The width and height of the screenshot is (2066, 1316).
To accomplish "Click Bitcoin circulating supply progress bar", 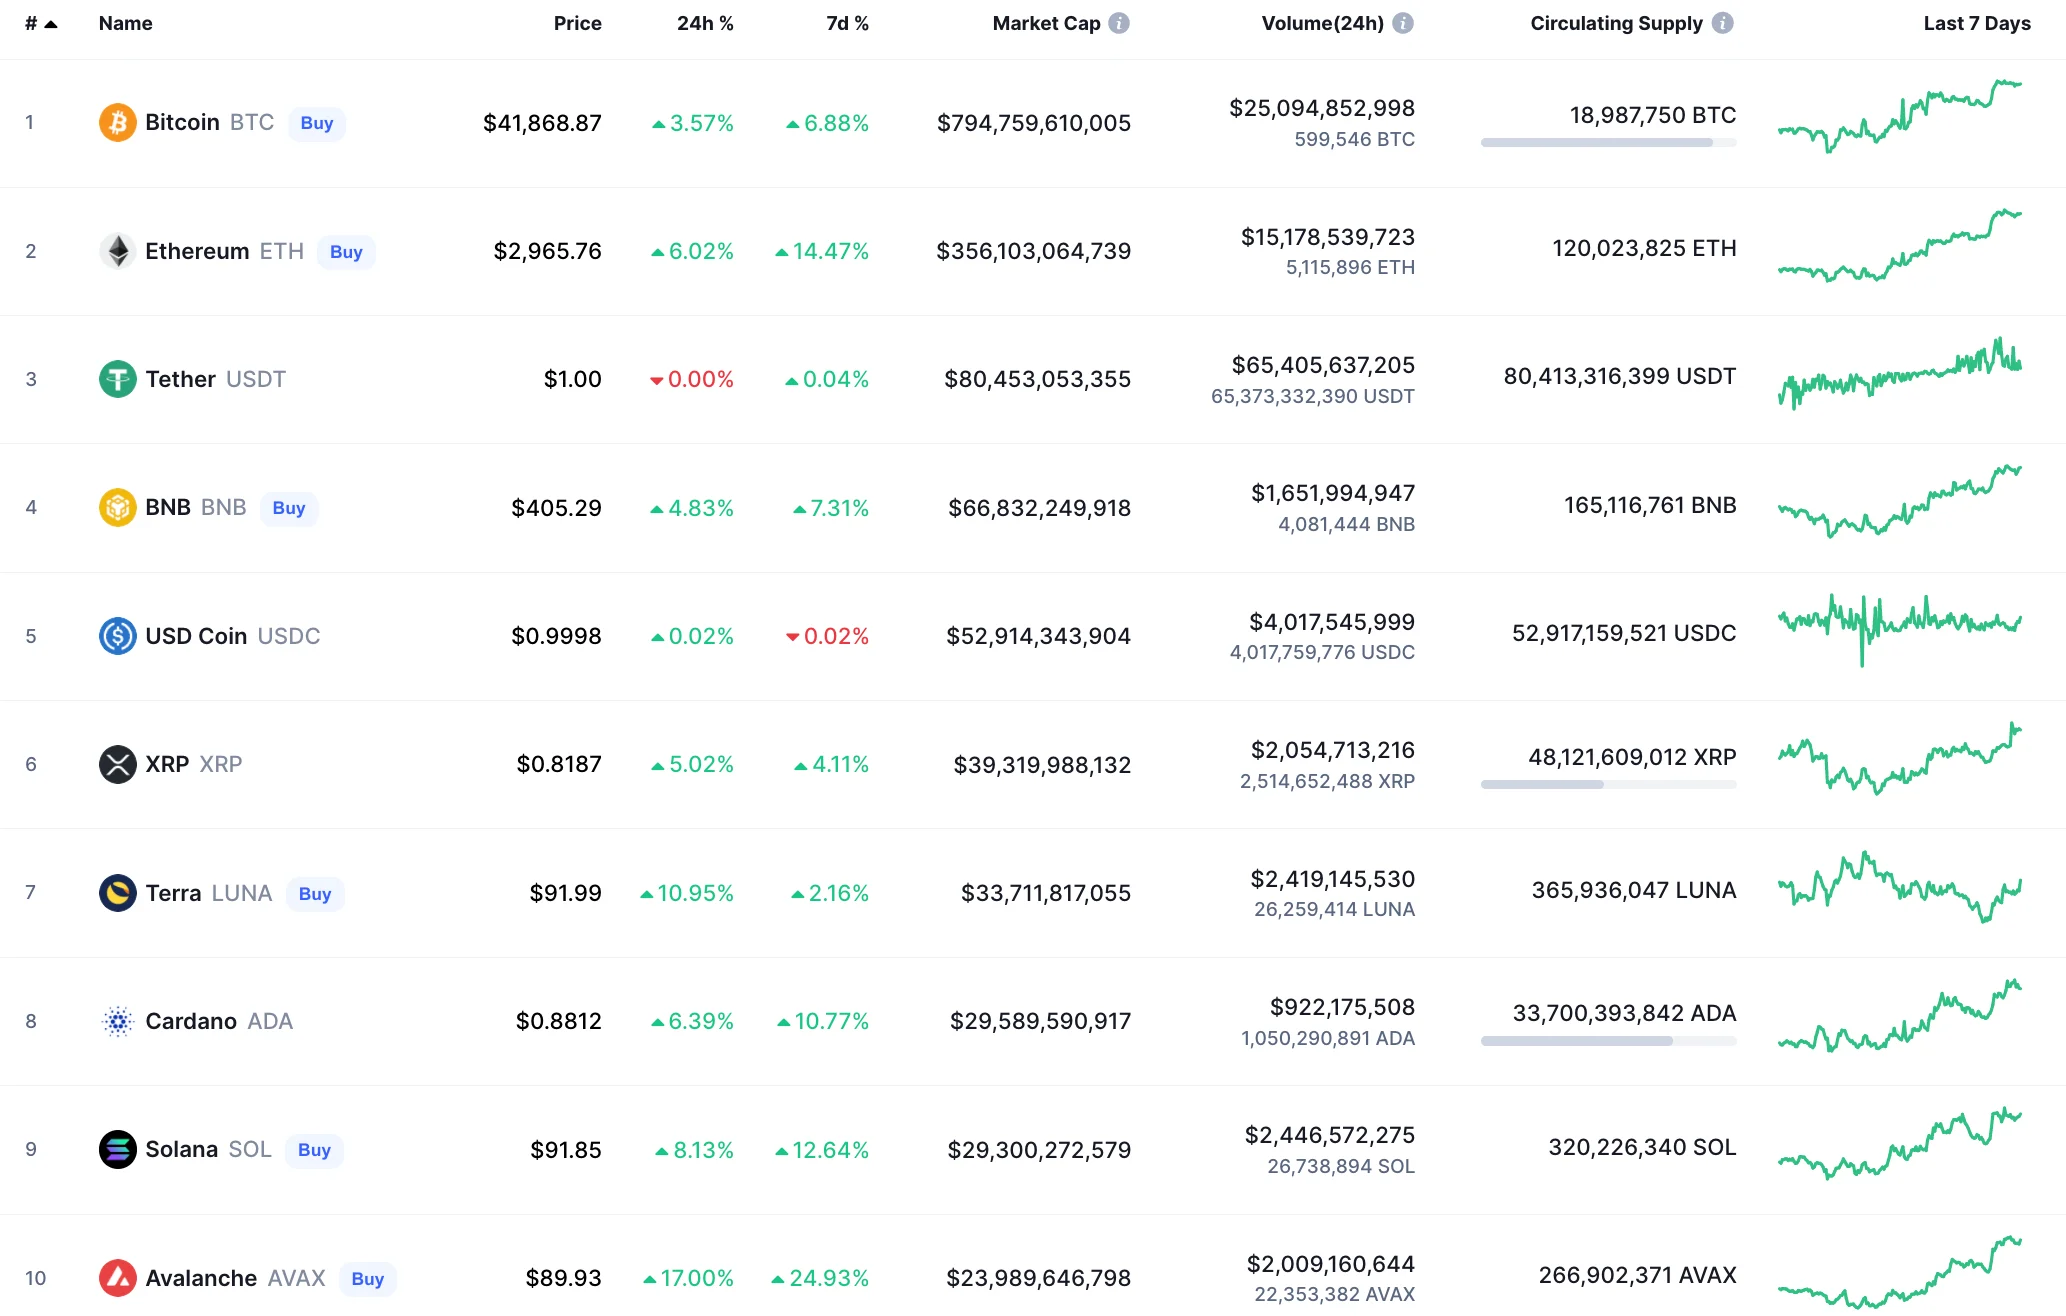I will pos(1607,143).
